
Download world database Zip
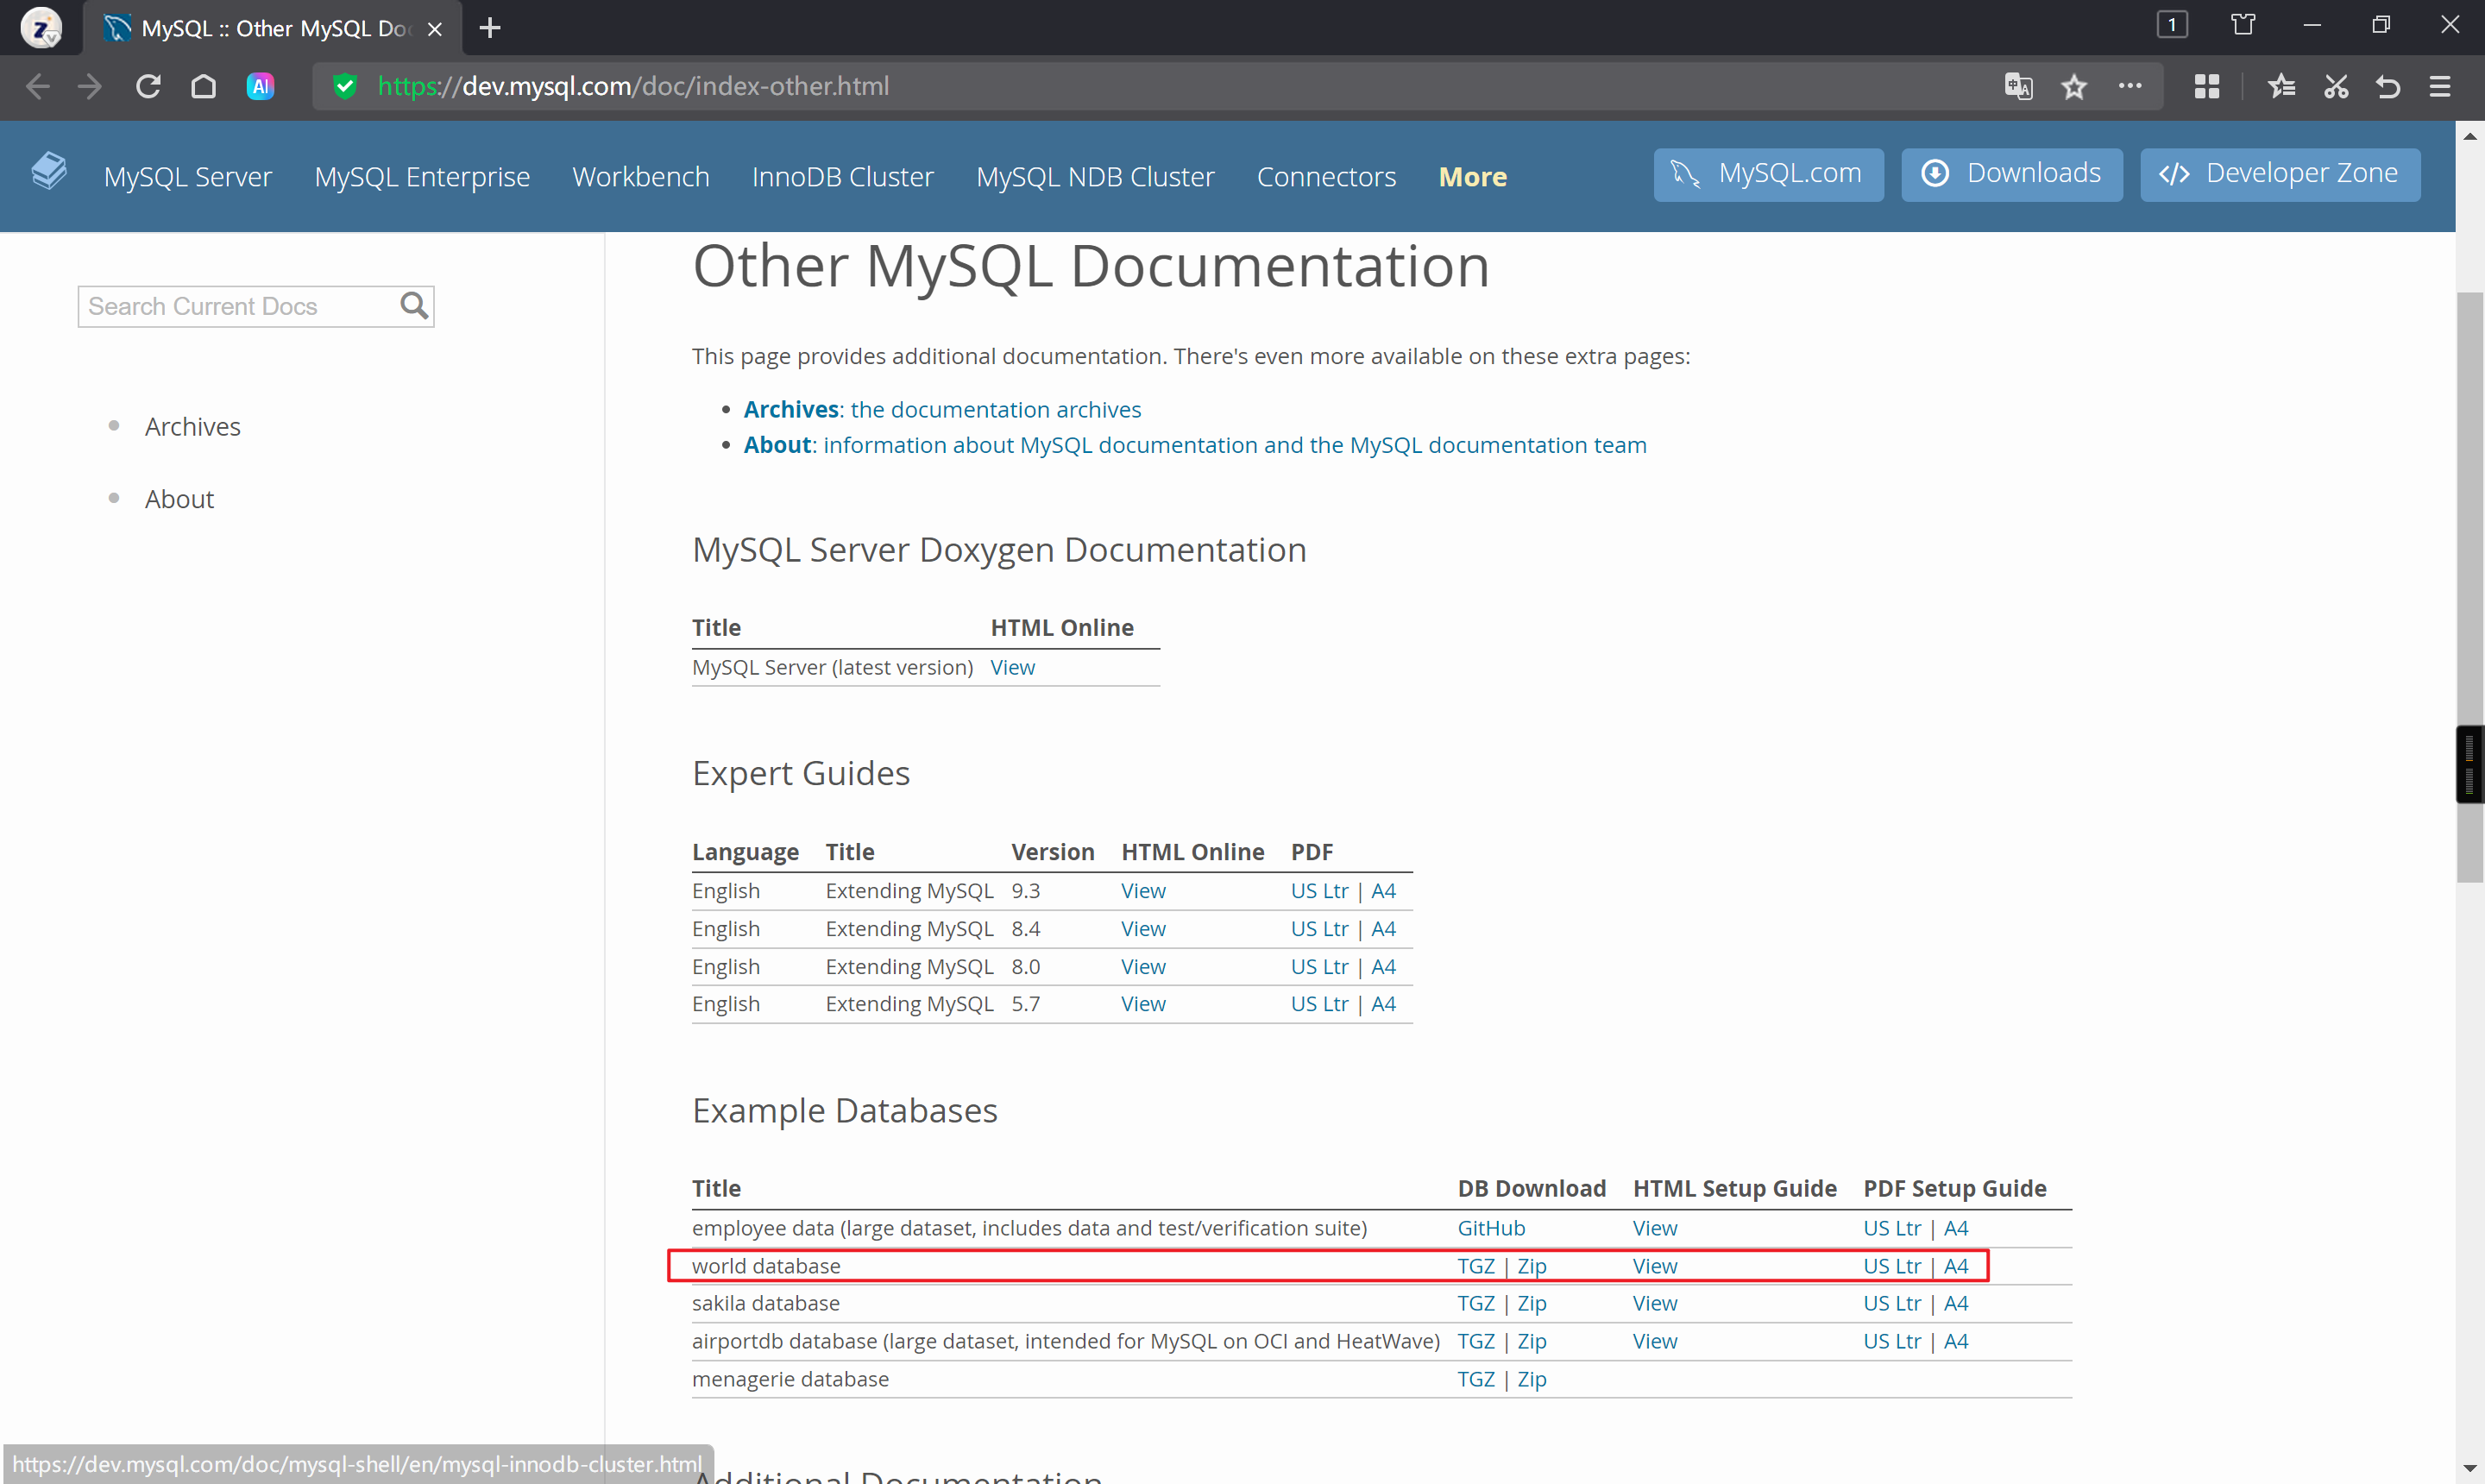click(x=1532, y=1266)
